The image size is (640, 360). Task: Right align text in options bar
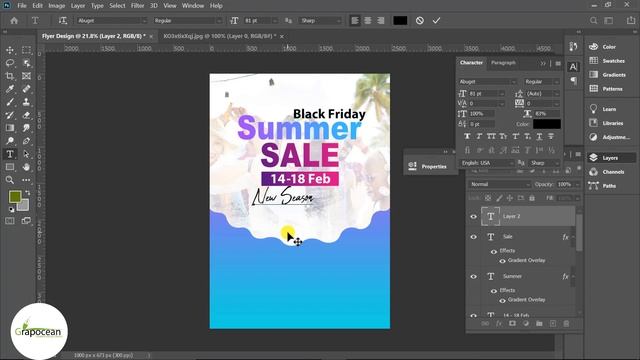tap(381, 20)
